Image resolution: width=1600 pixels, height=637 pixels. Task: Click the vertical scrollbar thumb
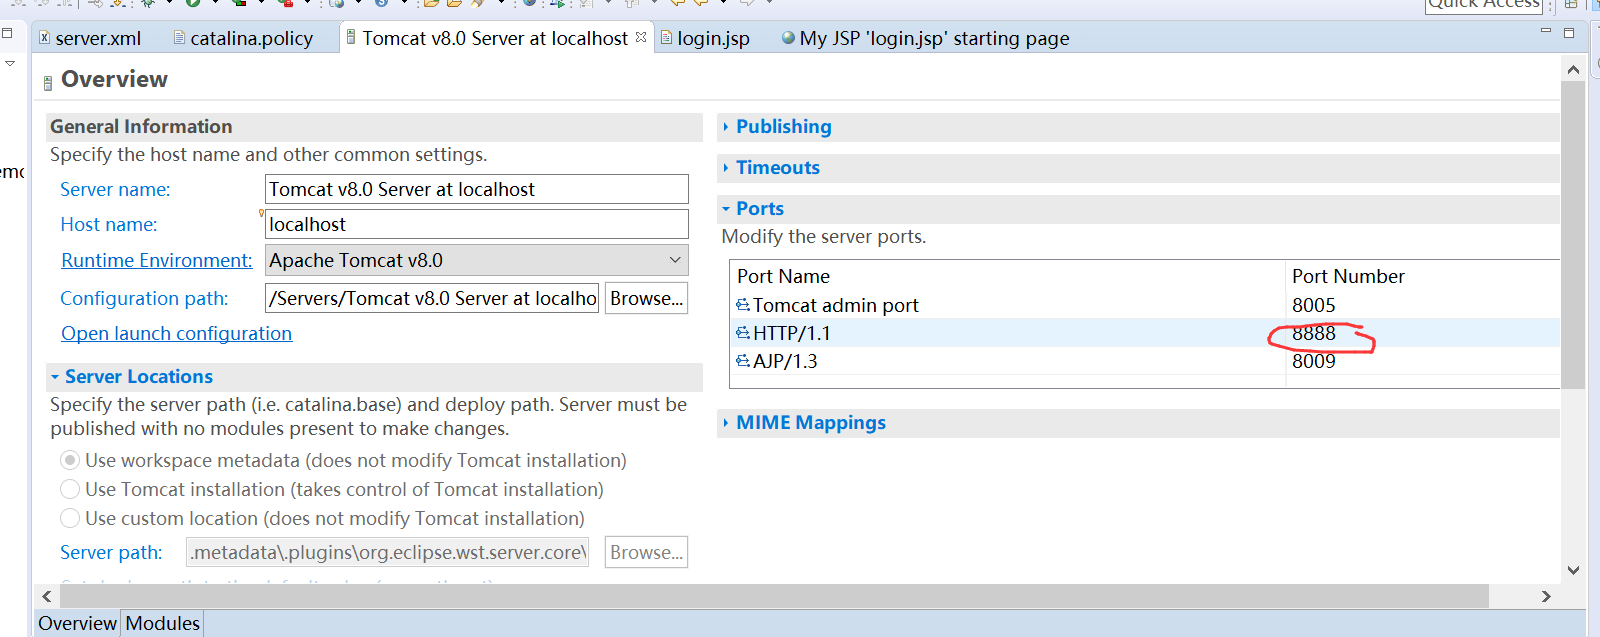(x=1573, y=235)
